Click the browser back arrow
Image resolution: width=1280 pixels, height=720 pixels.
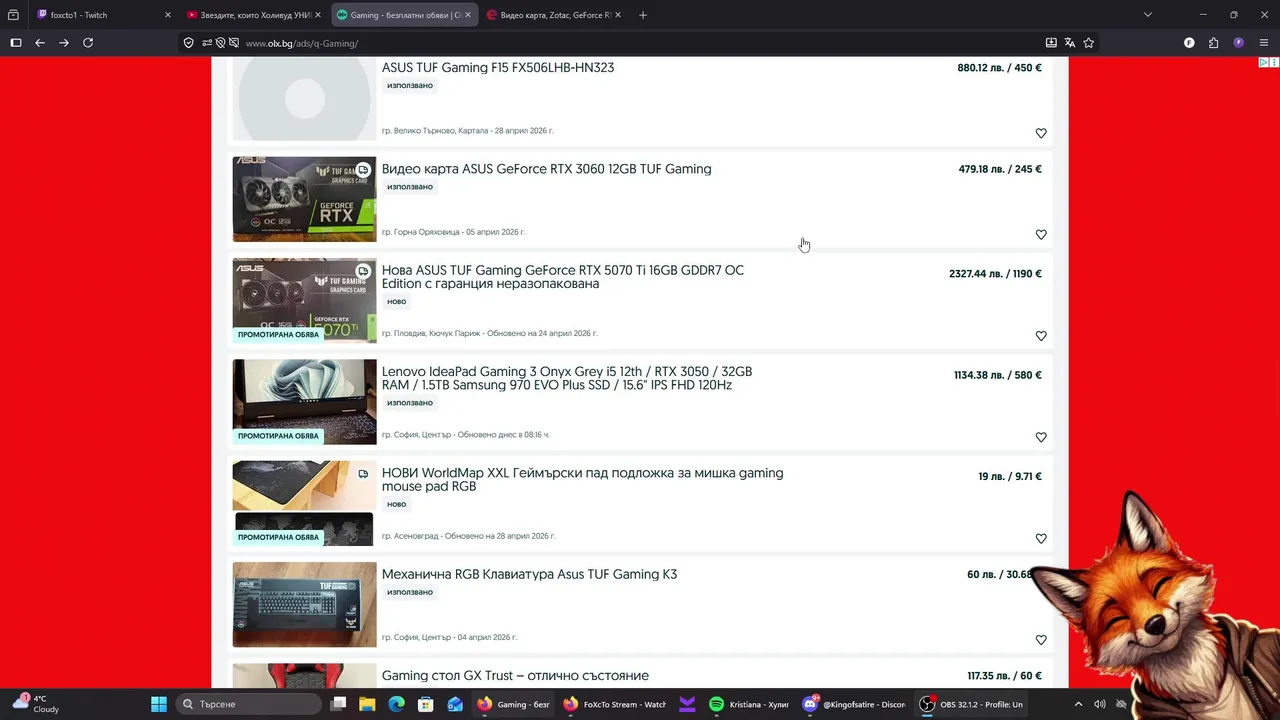click(40, 43)
